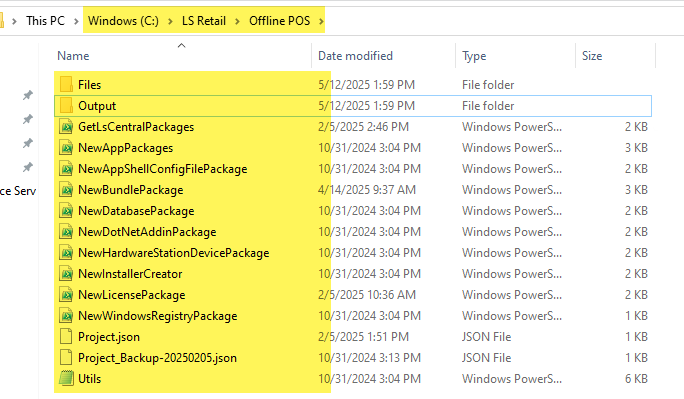
Task: Expand the chevron after Windows (C:)
Action: (x=171, y=21)
